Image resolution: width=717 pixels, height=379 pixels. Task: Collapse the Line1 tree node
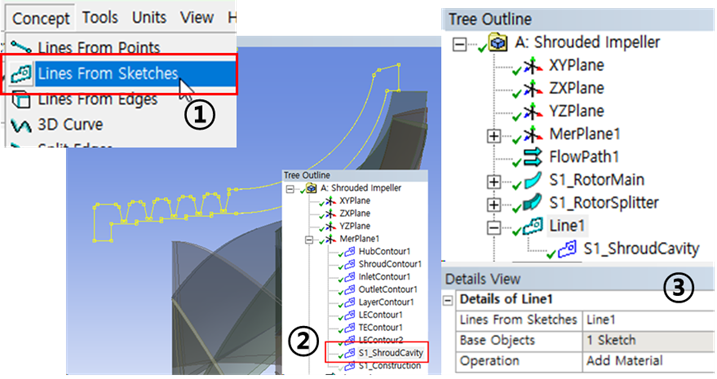tap(494, 227)
